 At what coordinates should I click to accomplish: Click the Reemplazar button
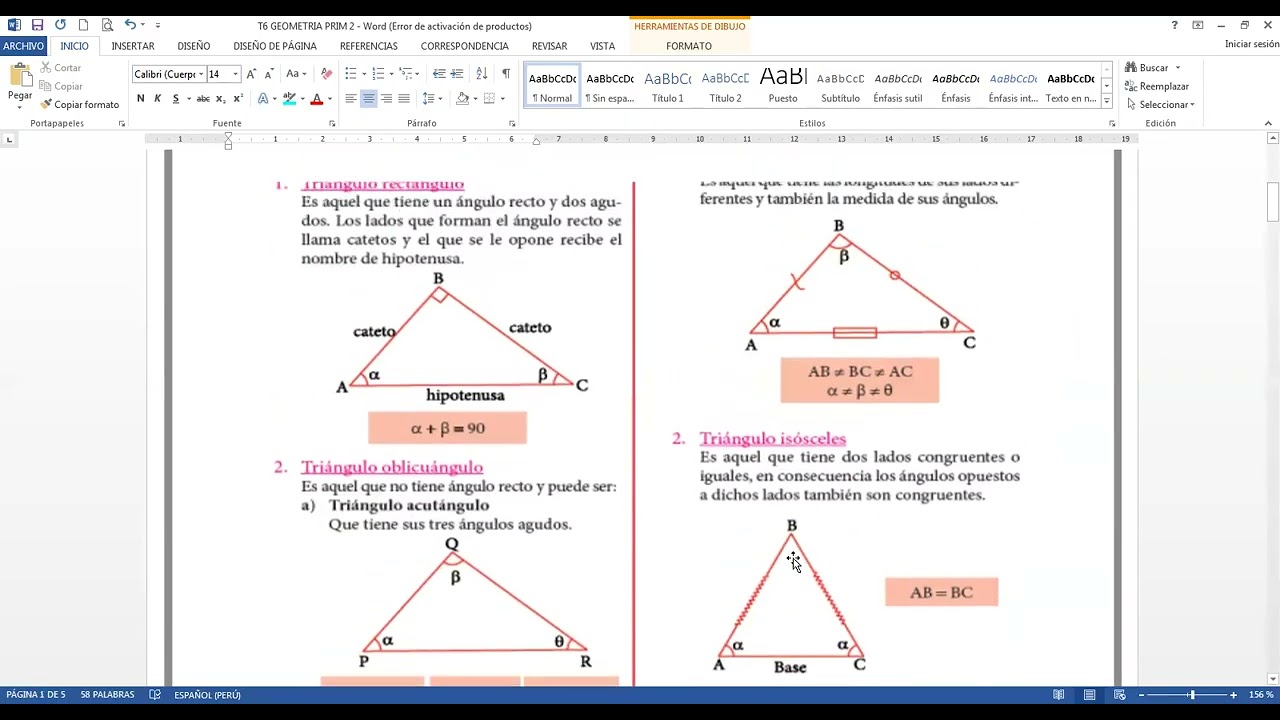tap(1157, 87)
